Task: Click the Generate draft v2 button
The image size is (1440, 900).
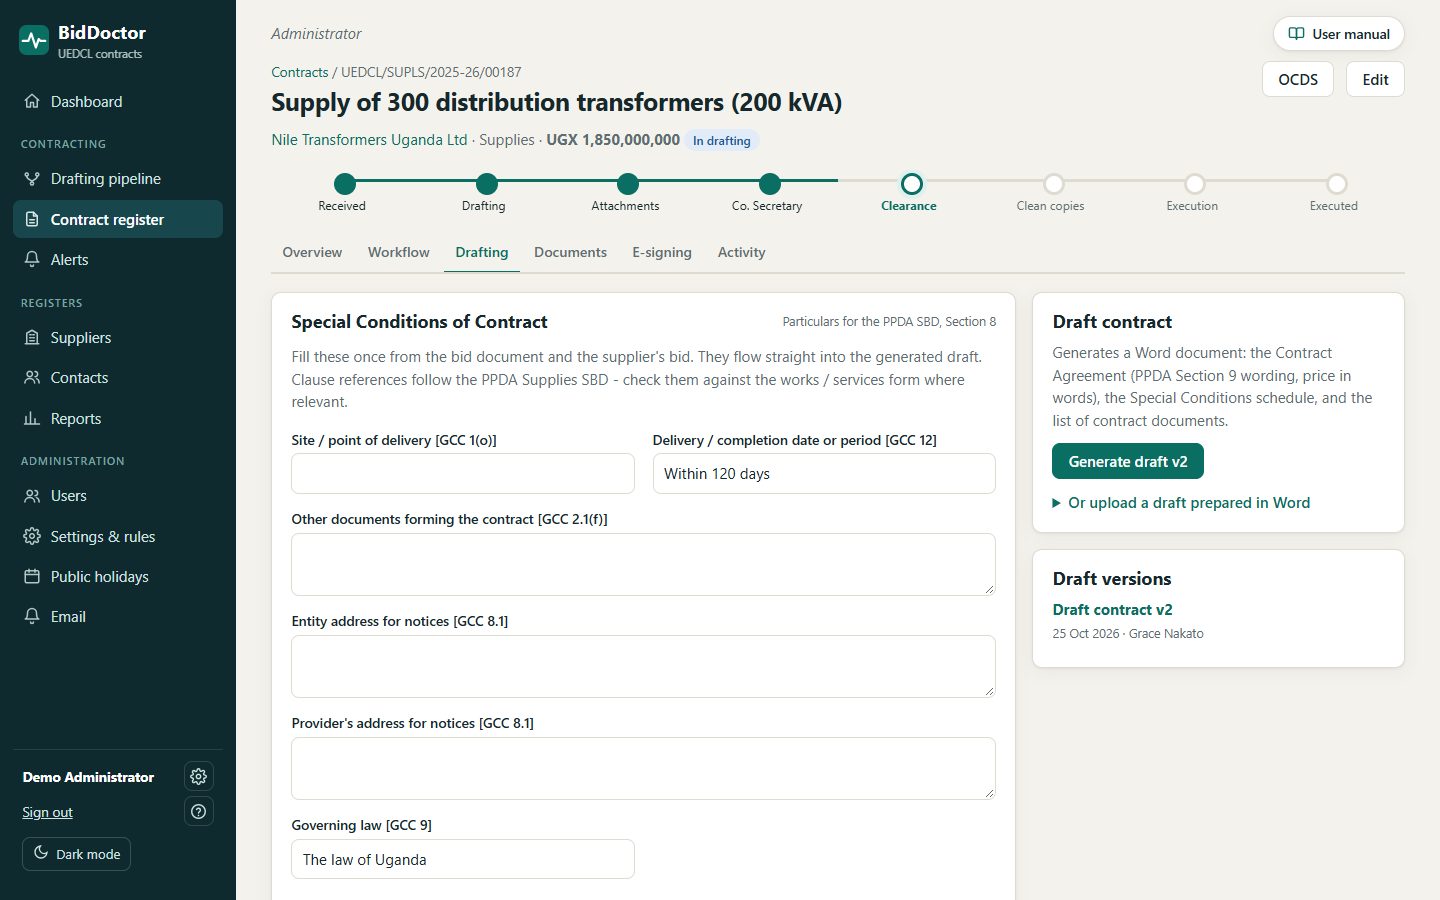Action: click(x=1128, y=462)
